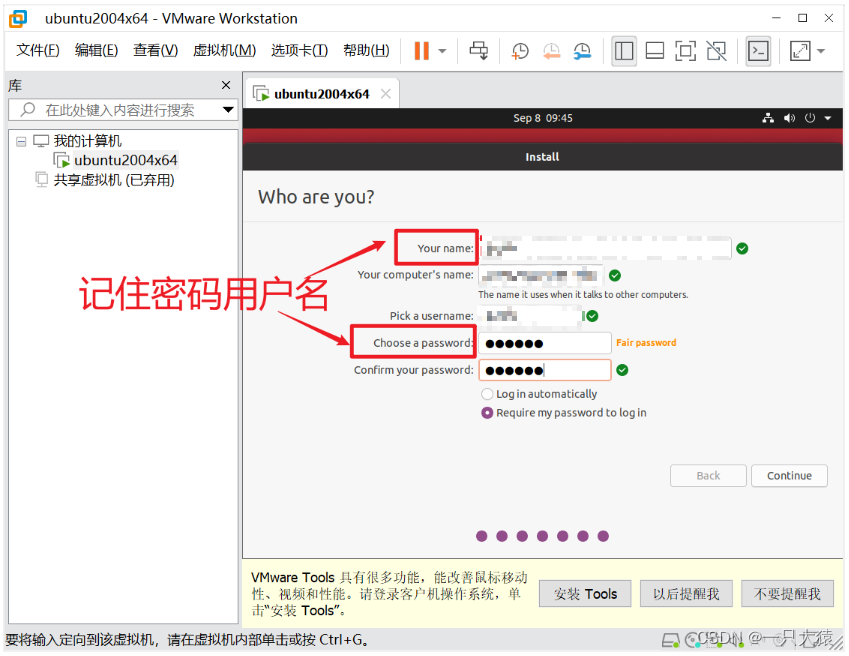Click Send Ctrl+Alt+Del toolbar icon
Screen dimensions: 849x656
[479, 51]
